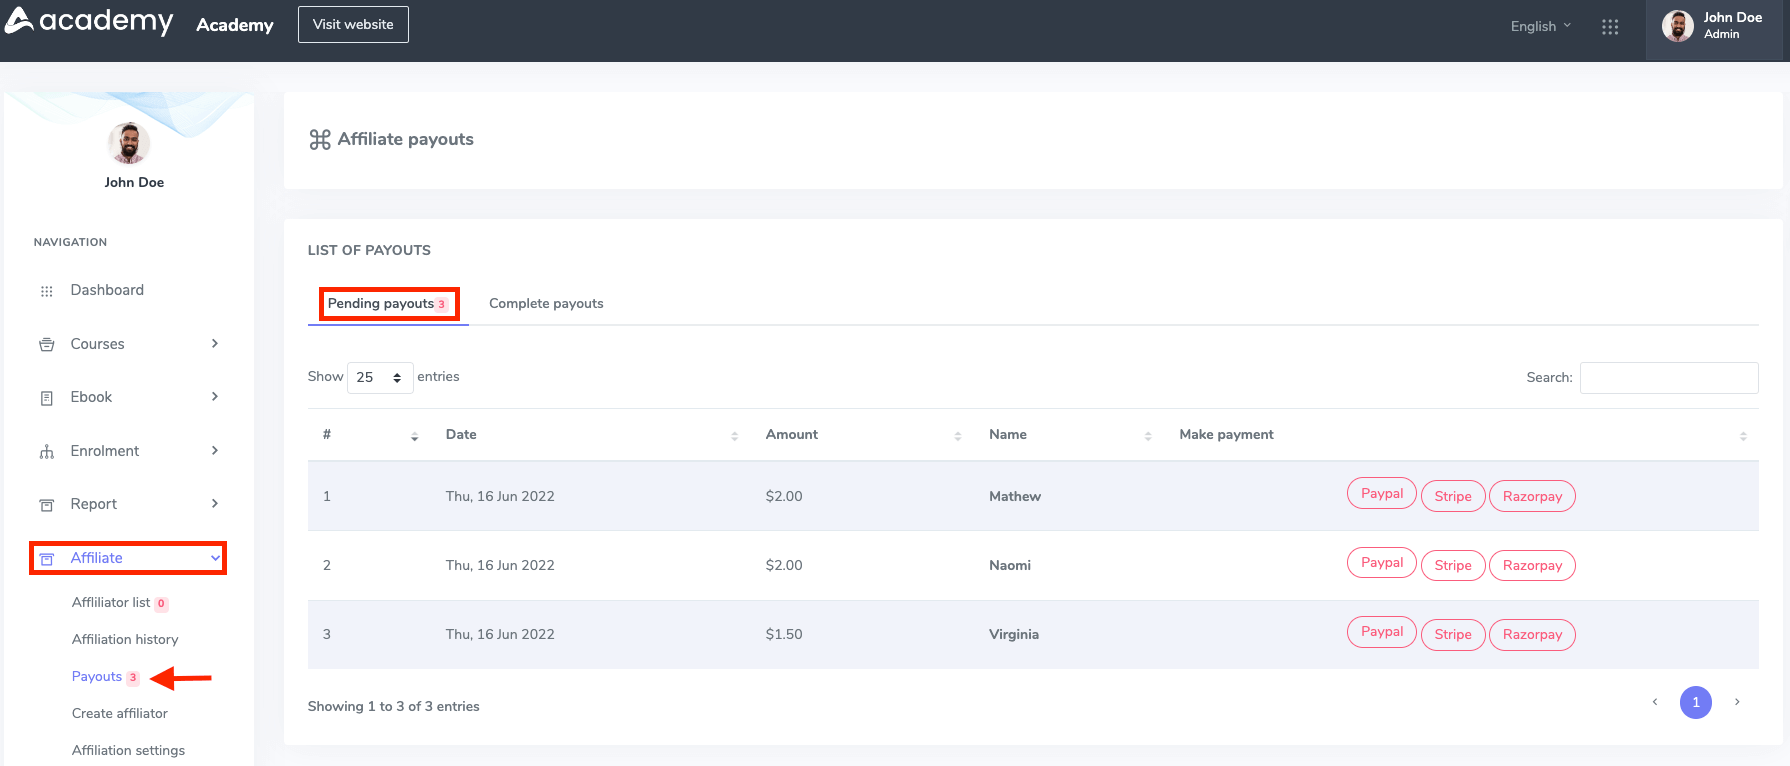Open the show entries count dropdown

tap(379, 378)
